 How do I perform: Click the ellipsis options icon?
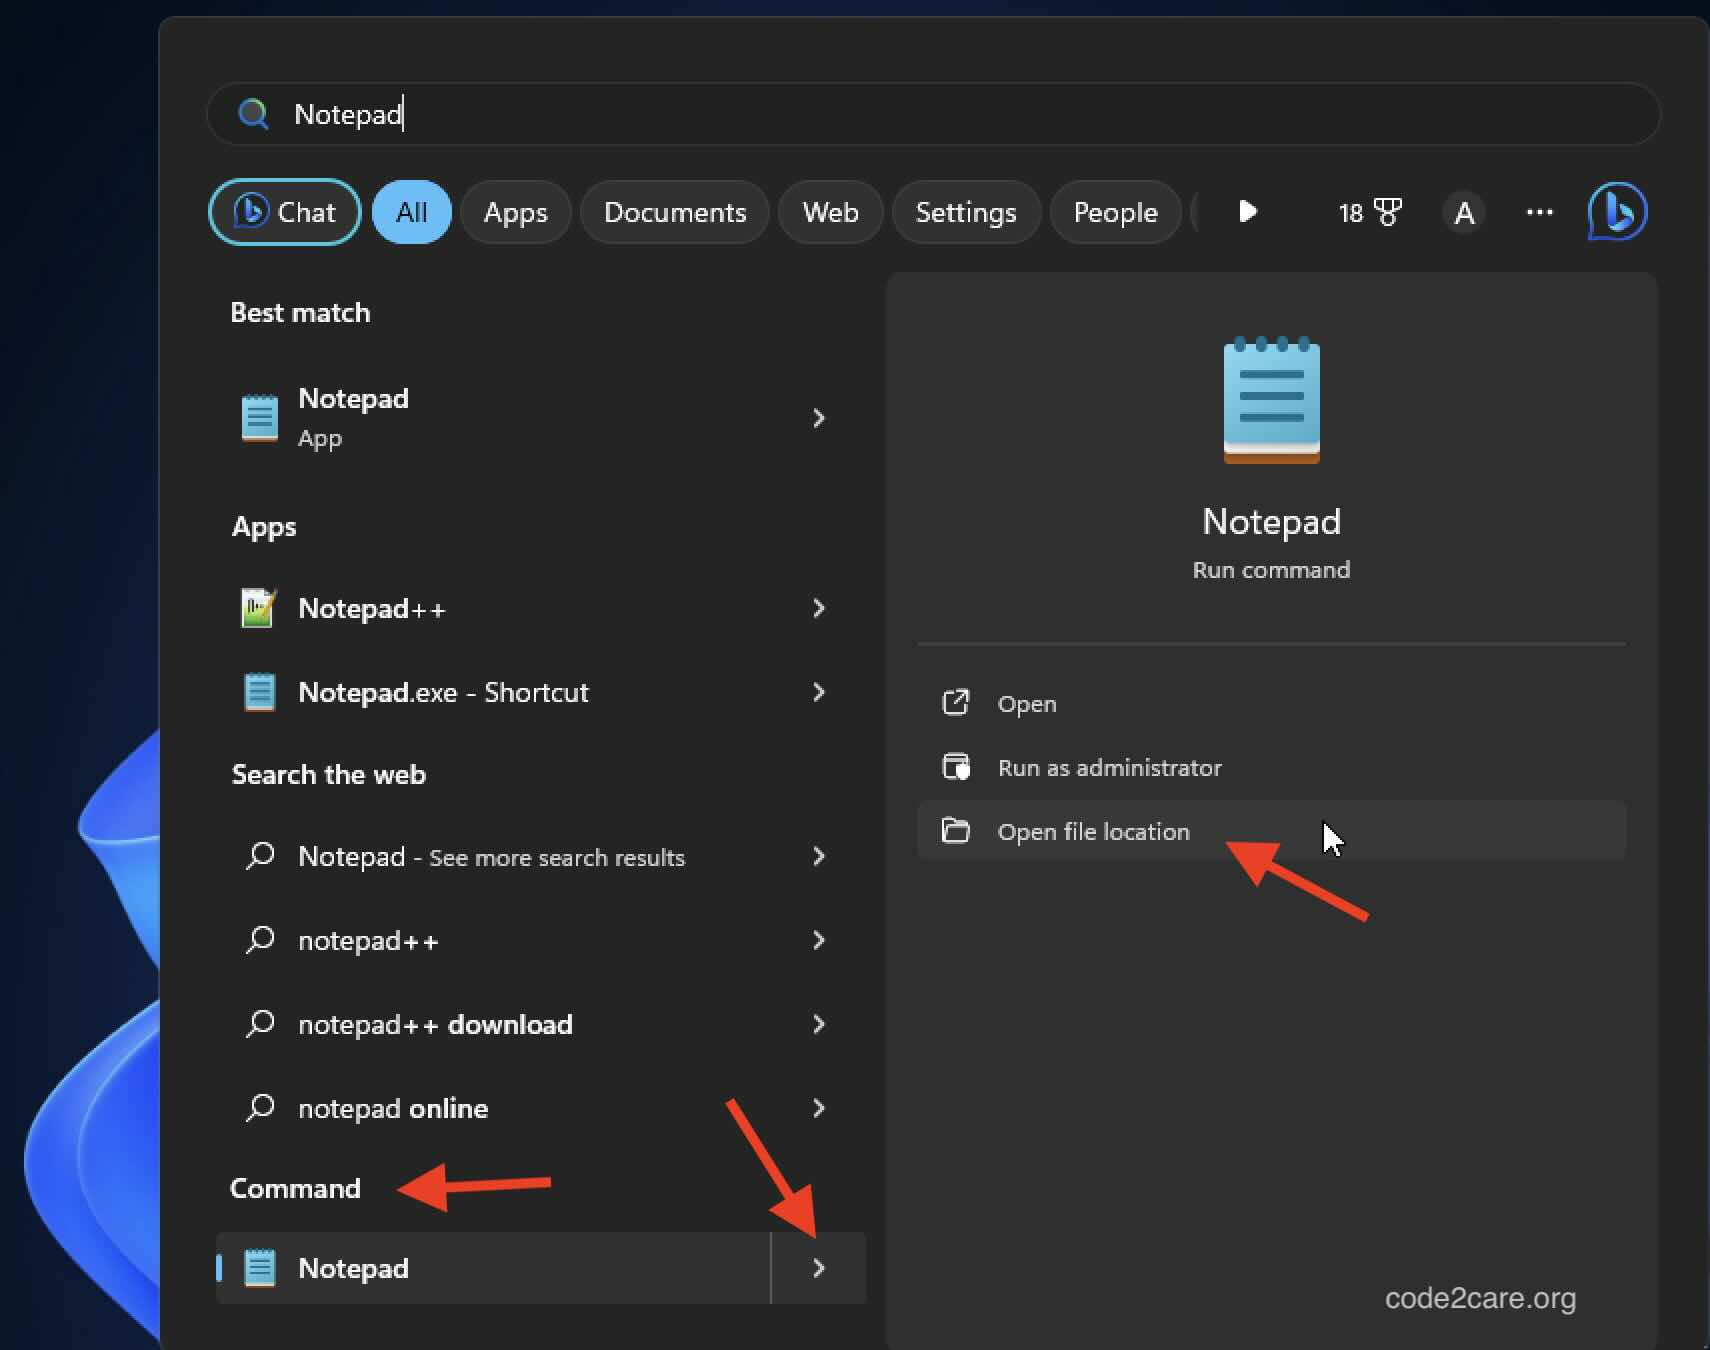1539,212
